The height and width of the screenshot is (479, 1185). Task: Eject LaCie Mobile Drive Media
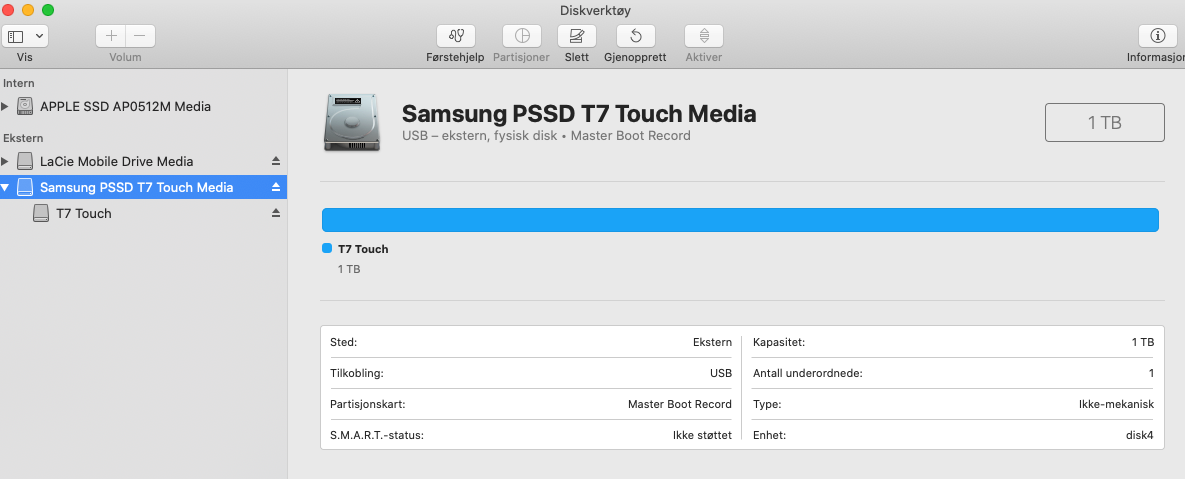pyautogui.click(x=276, y=161)
